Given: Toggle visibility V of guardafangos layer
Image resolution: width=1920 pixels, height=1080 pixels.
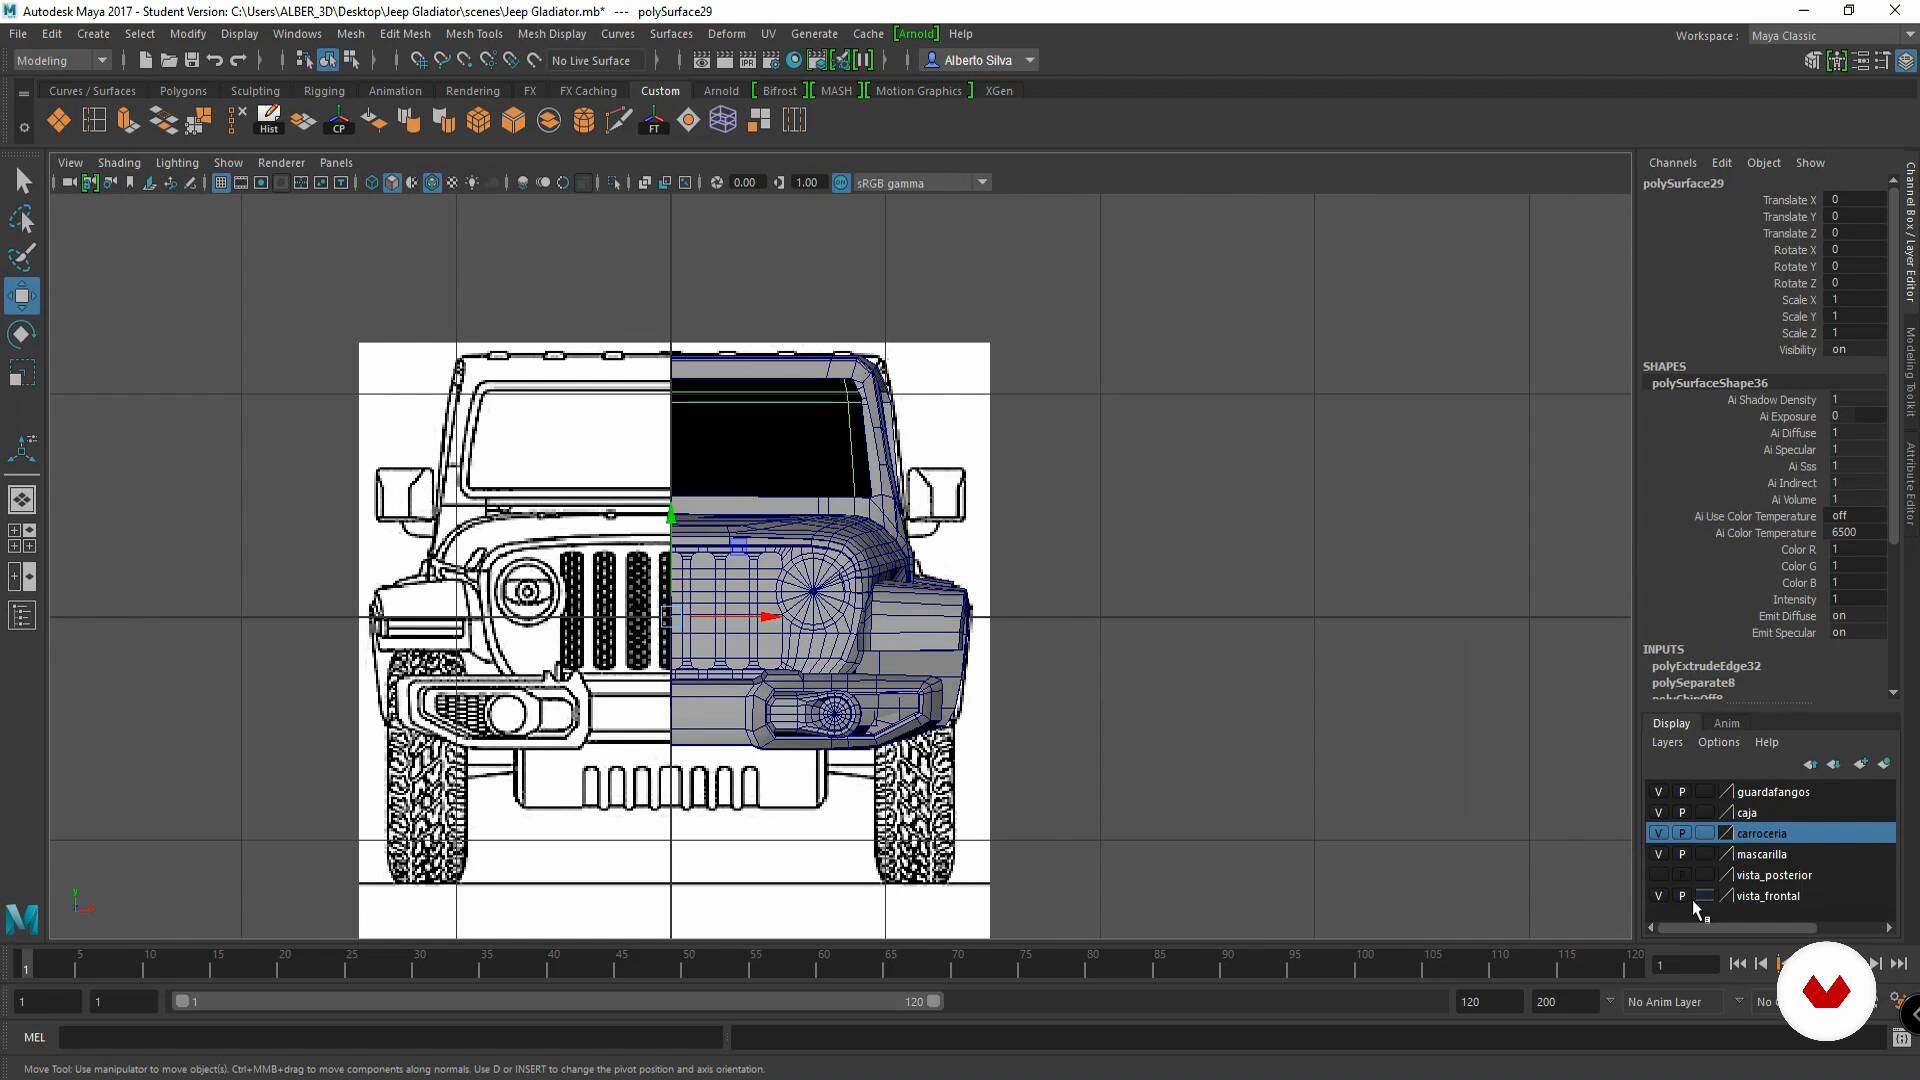Looking at the screenshot, I should (x=1658, y=792).
